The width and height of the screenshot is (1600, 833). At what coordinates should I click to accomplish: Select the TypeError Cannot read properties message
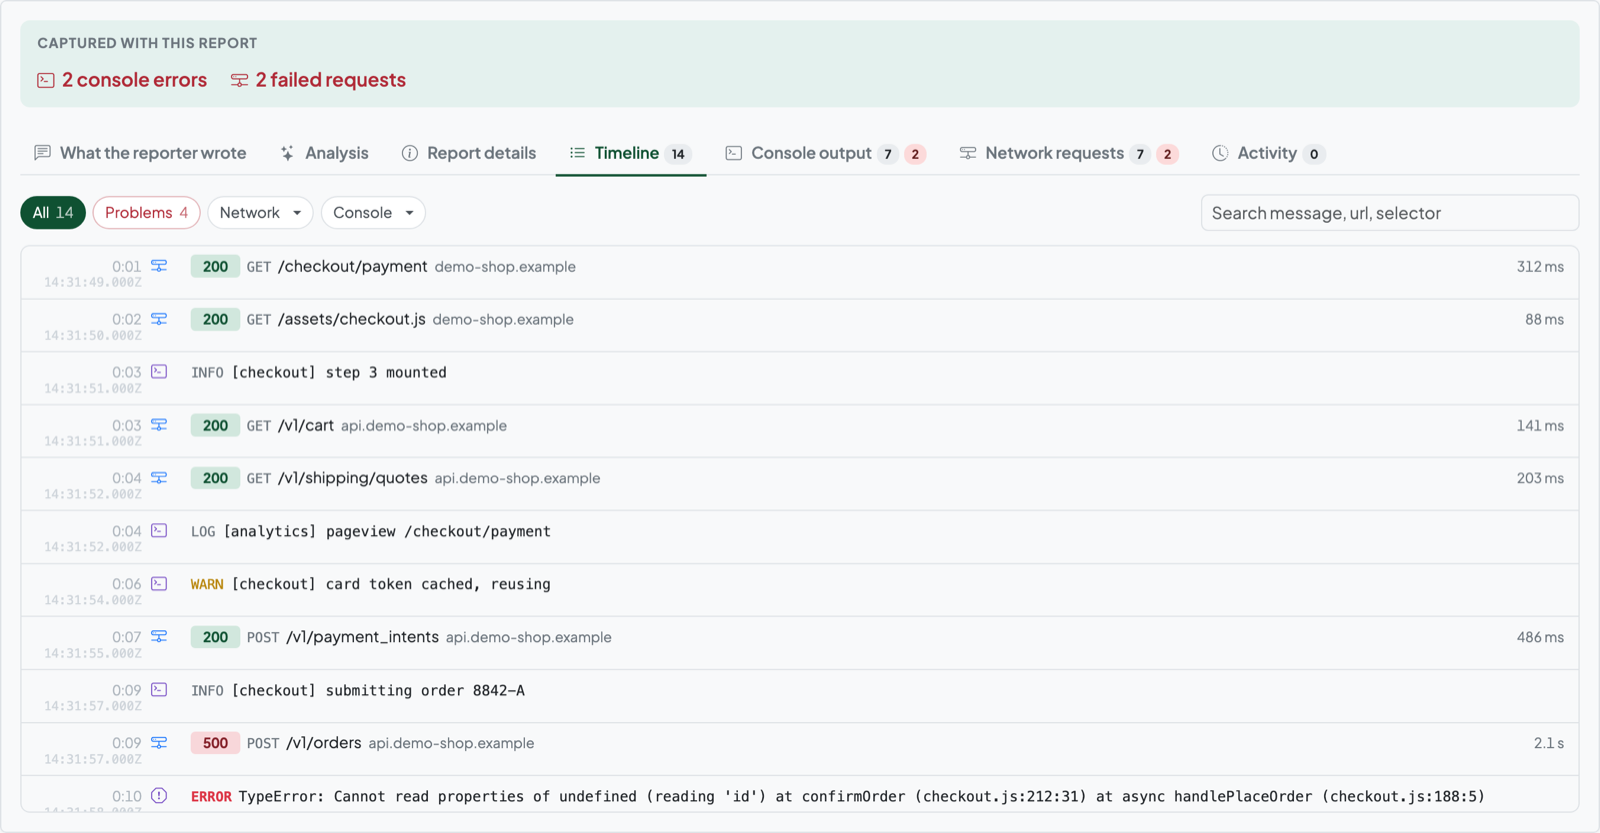click(x=862, y=797)
